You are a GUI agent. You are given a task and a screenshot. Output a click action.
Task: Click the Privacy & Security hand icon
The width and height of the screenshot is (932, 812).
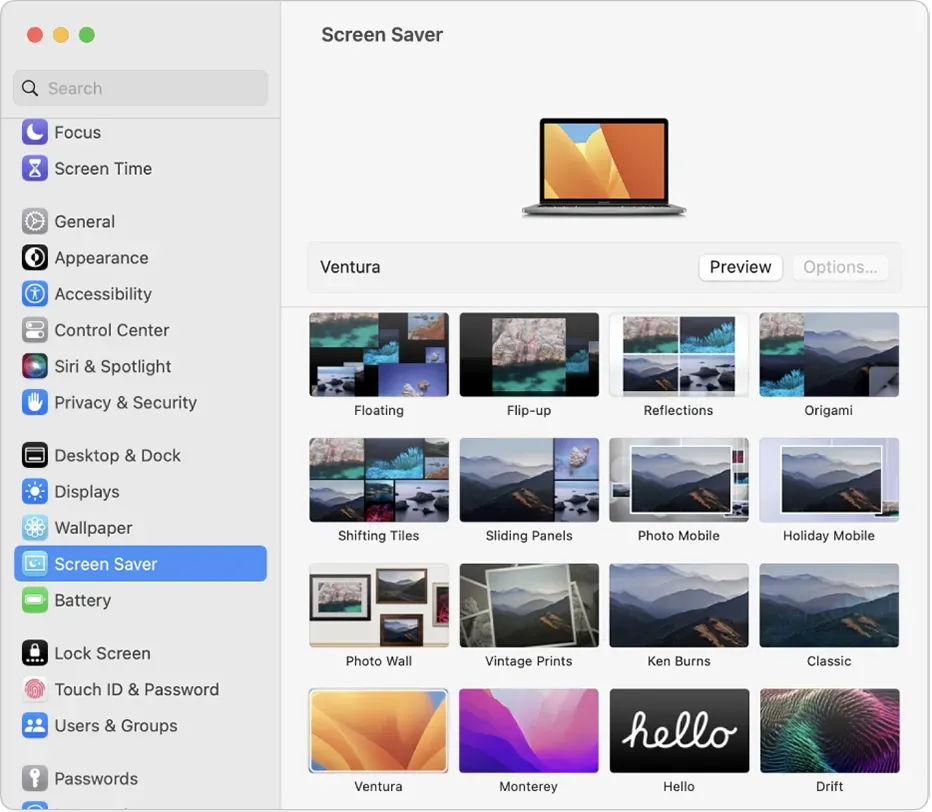pyautogui.click(x=35, y=402)
